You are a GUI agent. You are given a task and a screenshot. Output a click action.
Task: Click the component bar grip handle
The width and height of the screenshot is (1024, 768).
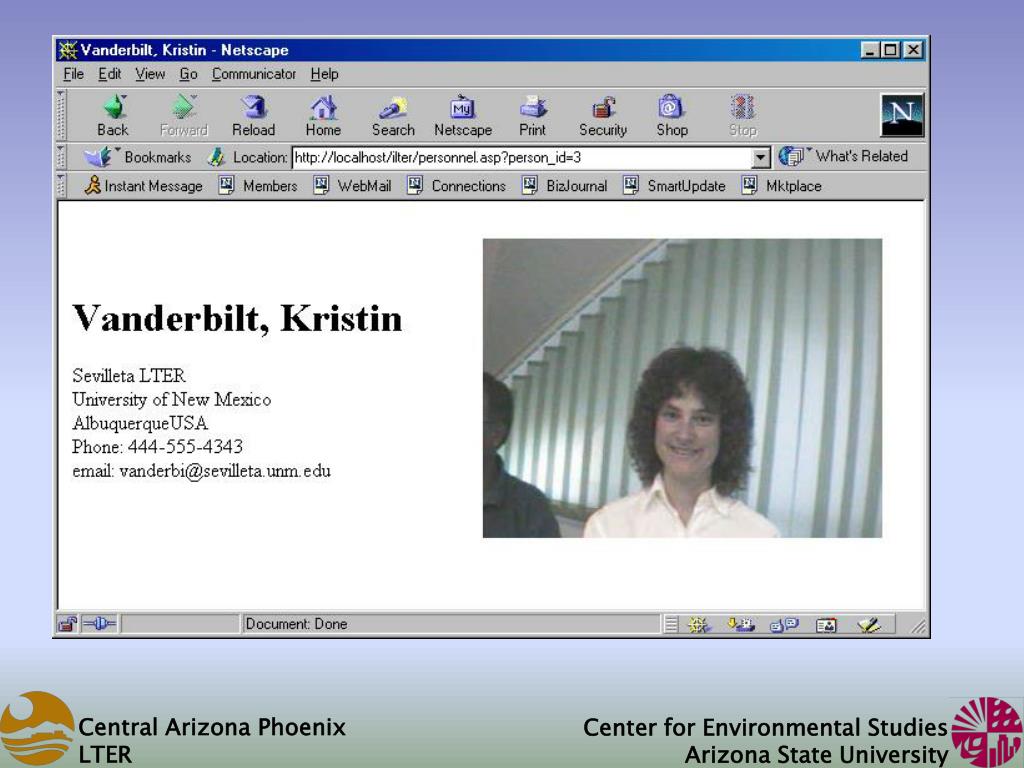tap(671, 625)
